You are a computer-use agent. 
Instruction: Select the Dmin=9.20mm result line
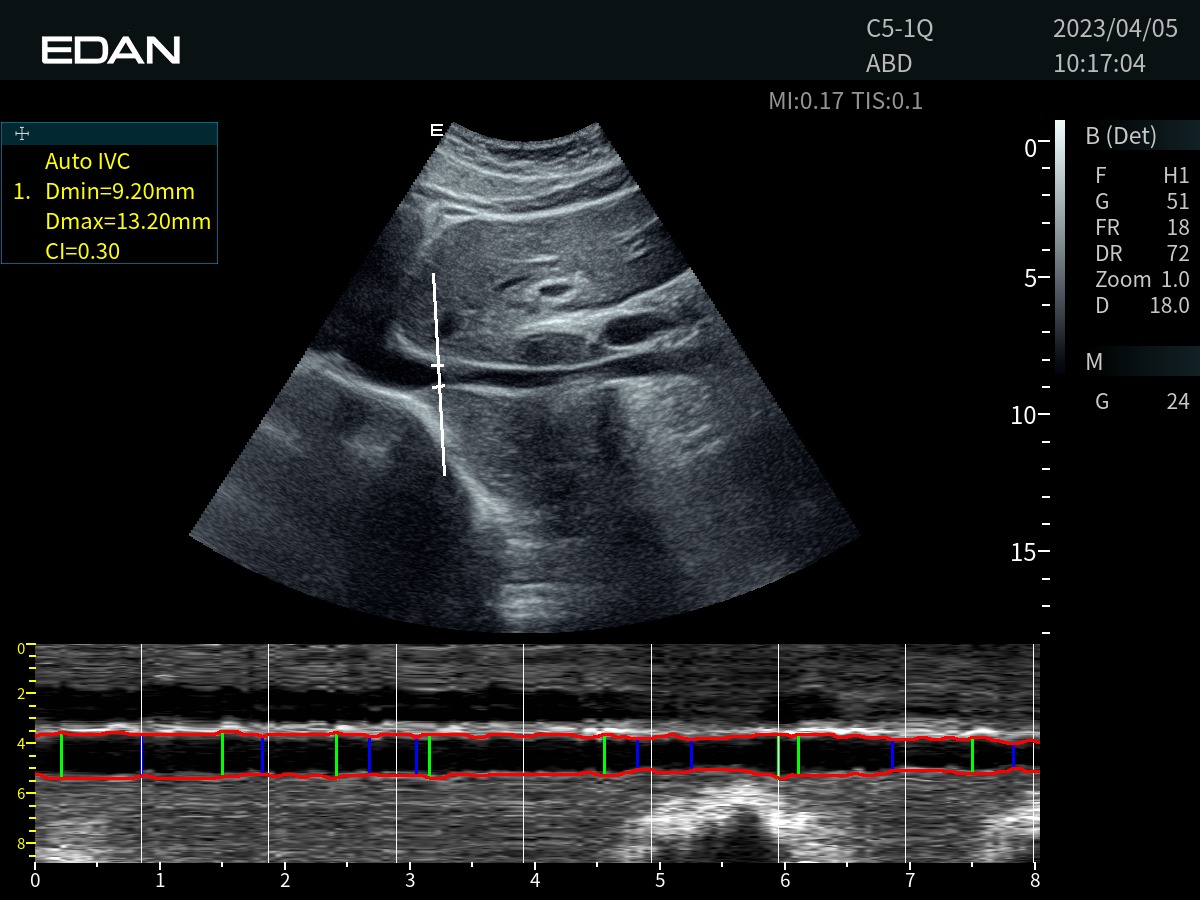click(119, 192)
